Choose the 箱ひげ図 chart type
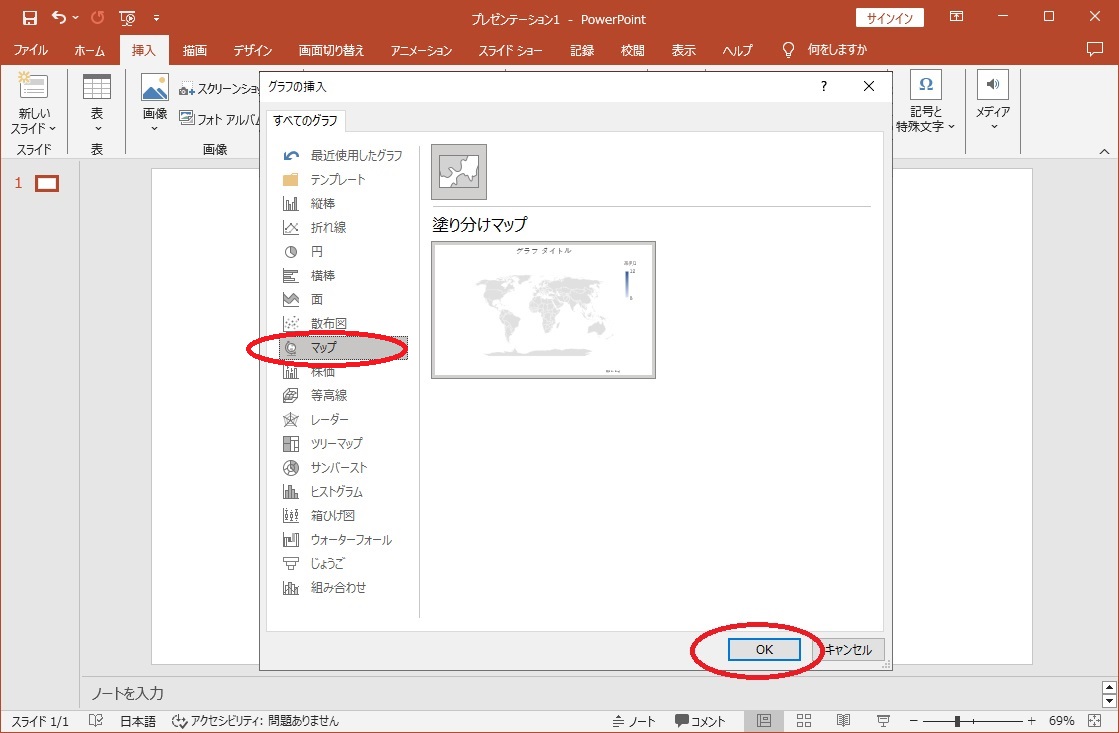Image resolution: width=1119 pixels, height=733 pixels. pyautogui.click(x=332, y=516)
